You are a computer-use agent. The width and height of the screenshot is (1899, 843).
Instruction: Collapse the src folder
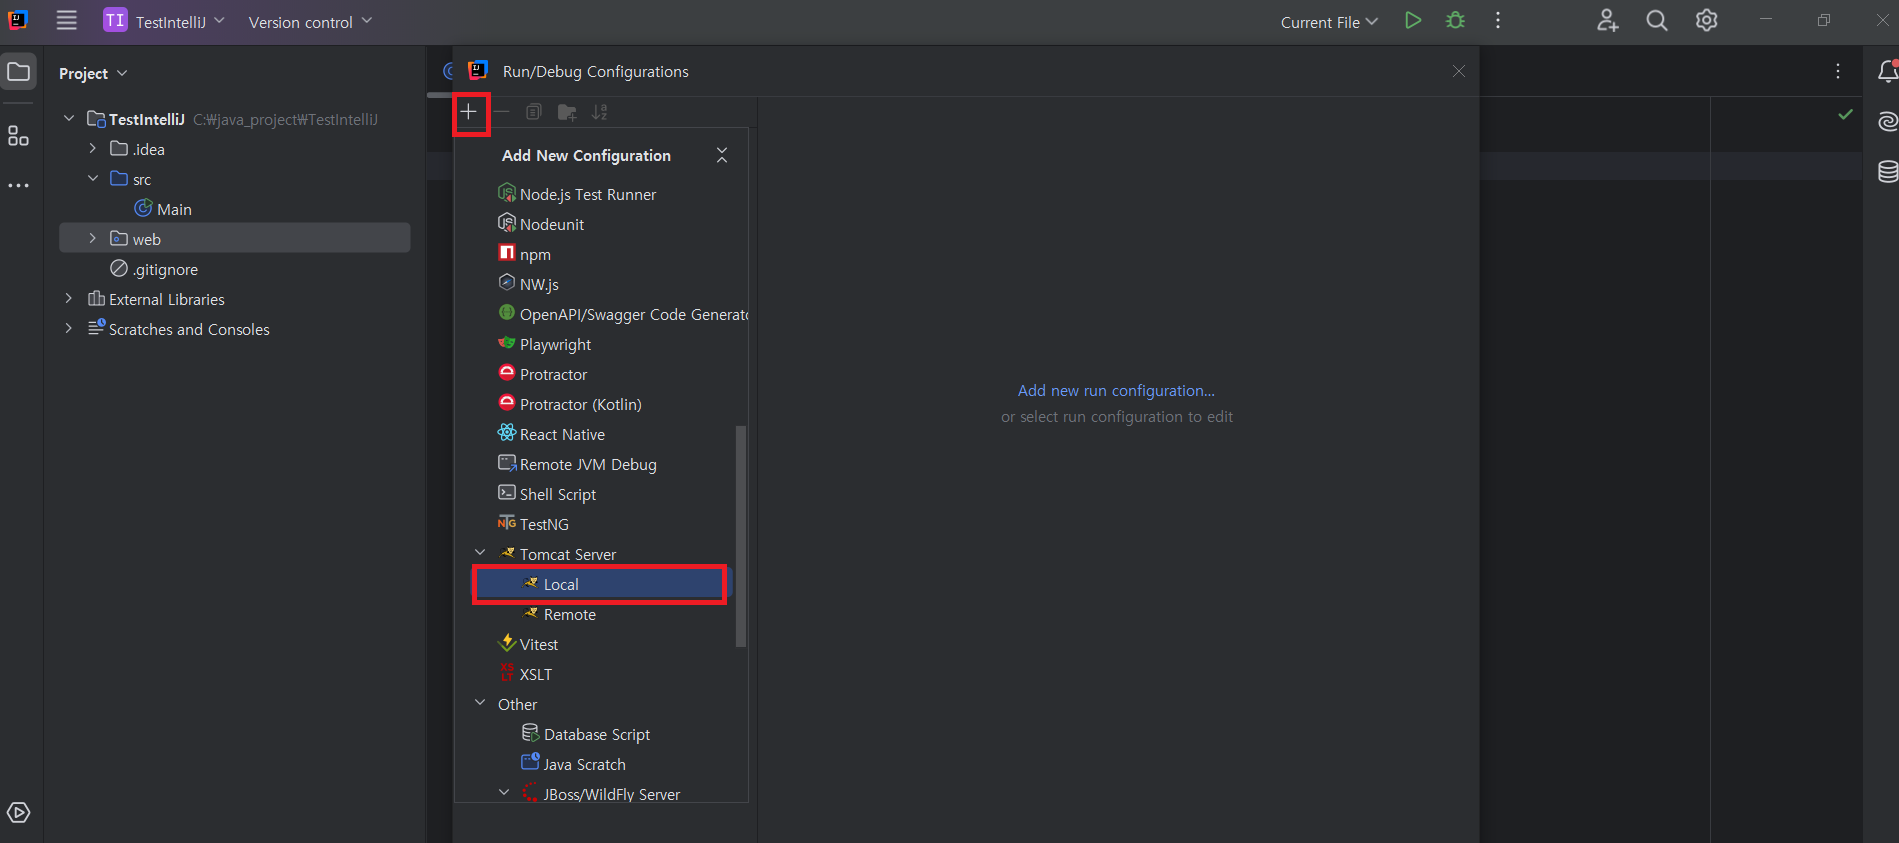pyautogui.click(x=93, y=179)
